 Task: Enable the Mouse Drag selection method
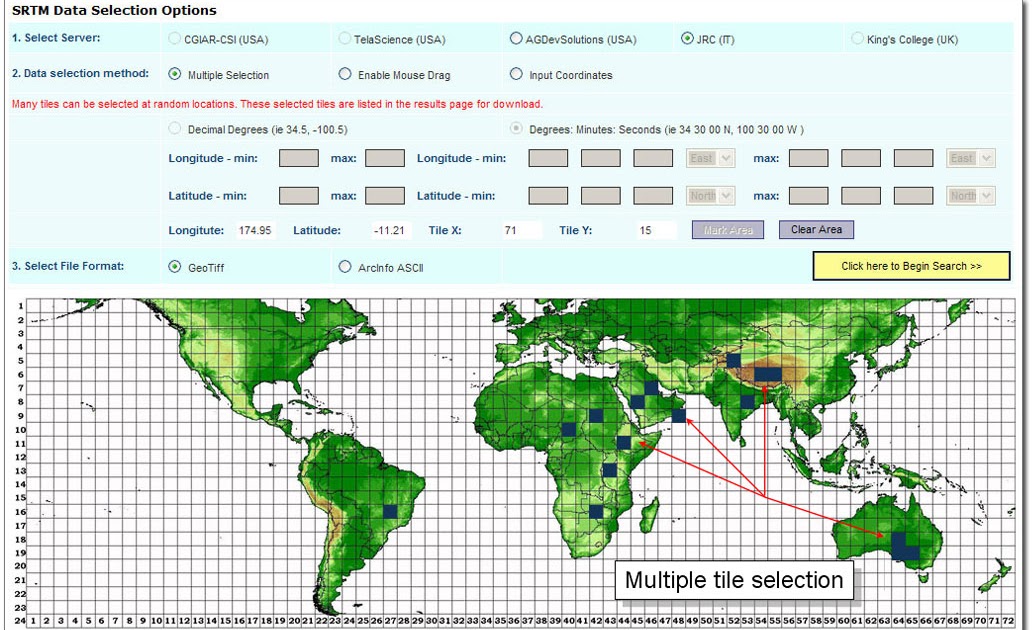345,74
